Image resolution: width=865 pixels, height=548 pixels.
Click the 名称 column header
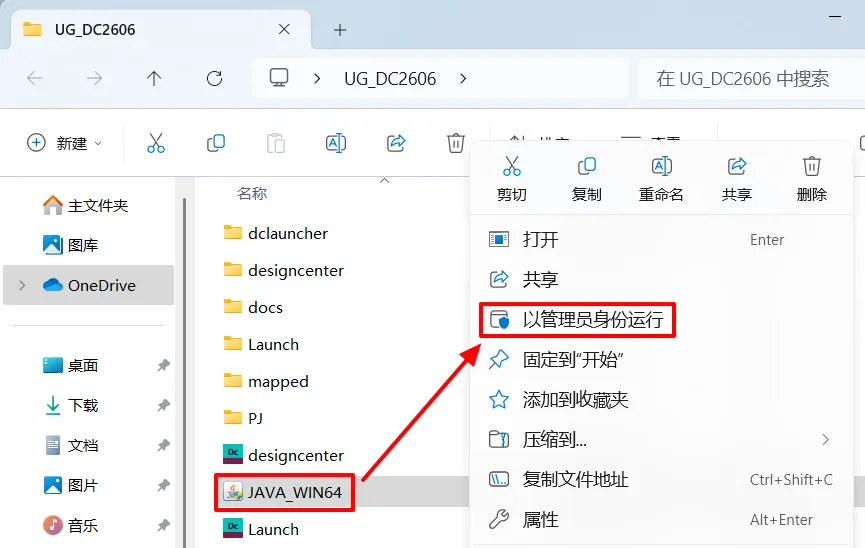pos(252,194)
